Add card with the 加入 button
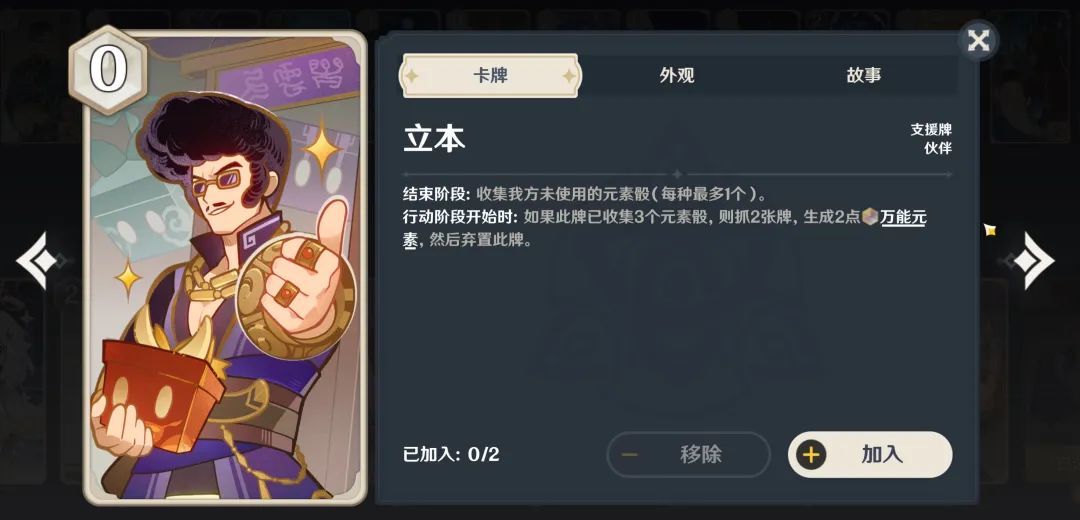1080x520 pixels. coord(870,455)
